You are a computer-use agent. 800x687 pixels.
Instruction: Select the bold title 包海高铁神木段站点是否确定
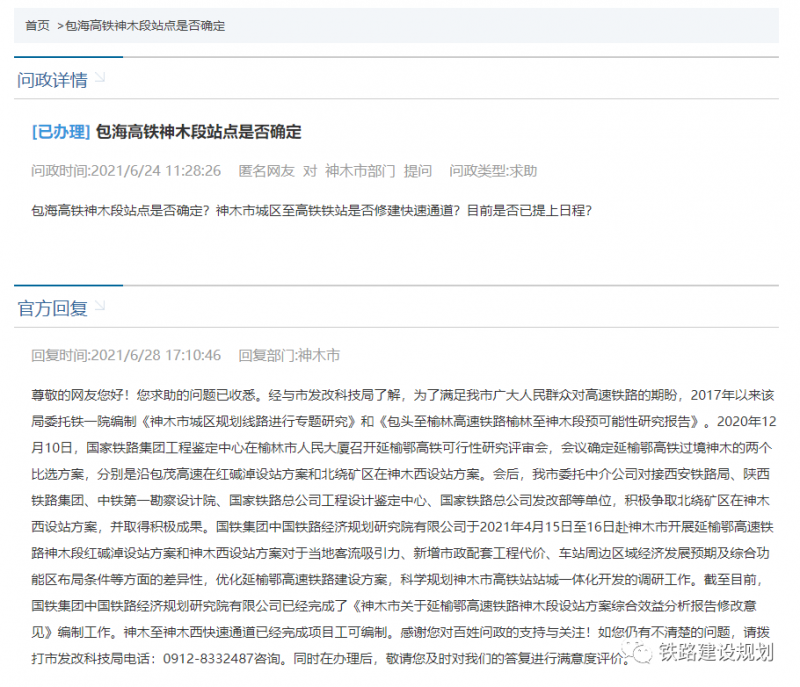coord(198,132)
